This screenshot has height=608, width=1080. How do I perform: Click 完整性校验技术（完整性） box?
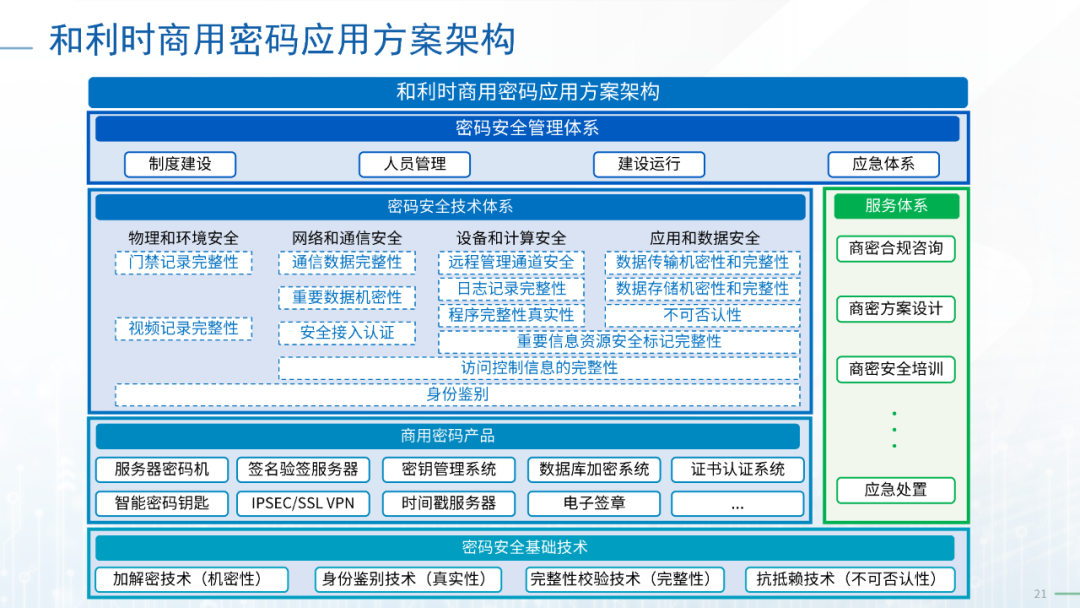coord(625,579)
